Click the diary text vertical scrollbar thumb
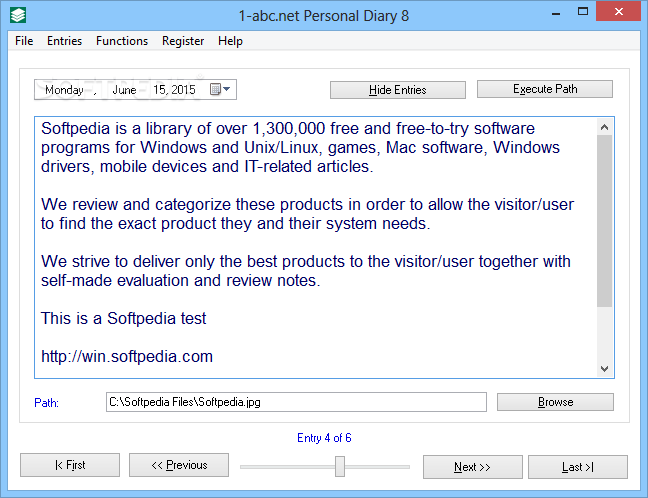This screenshot has height=498, width=648. (604, 221)
